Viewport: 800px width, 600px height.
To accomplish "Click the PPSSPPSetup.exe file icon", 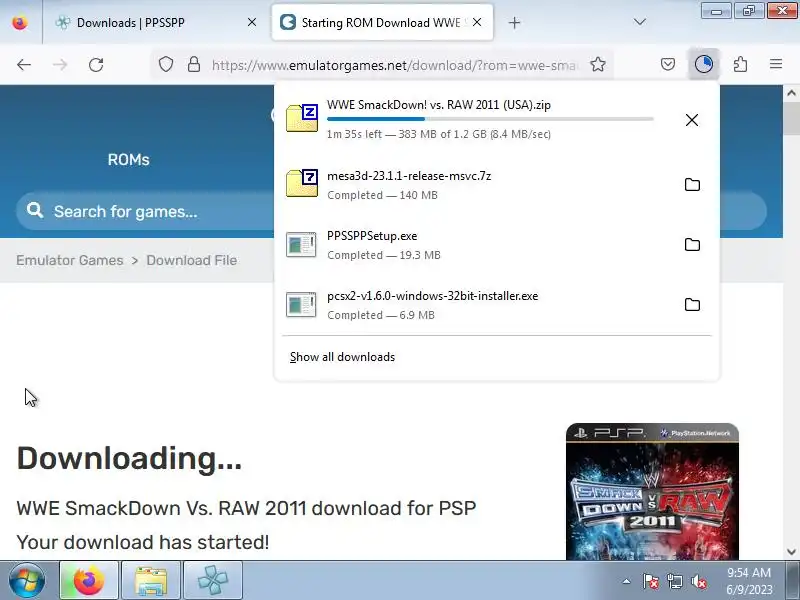I will coord(301,245).
